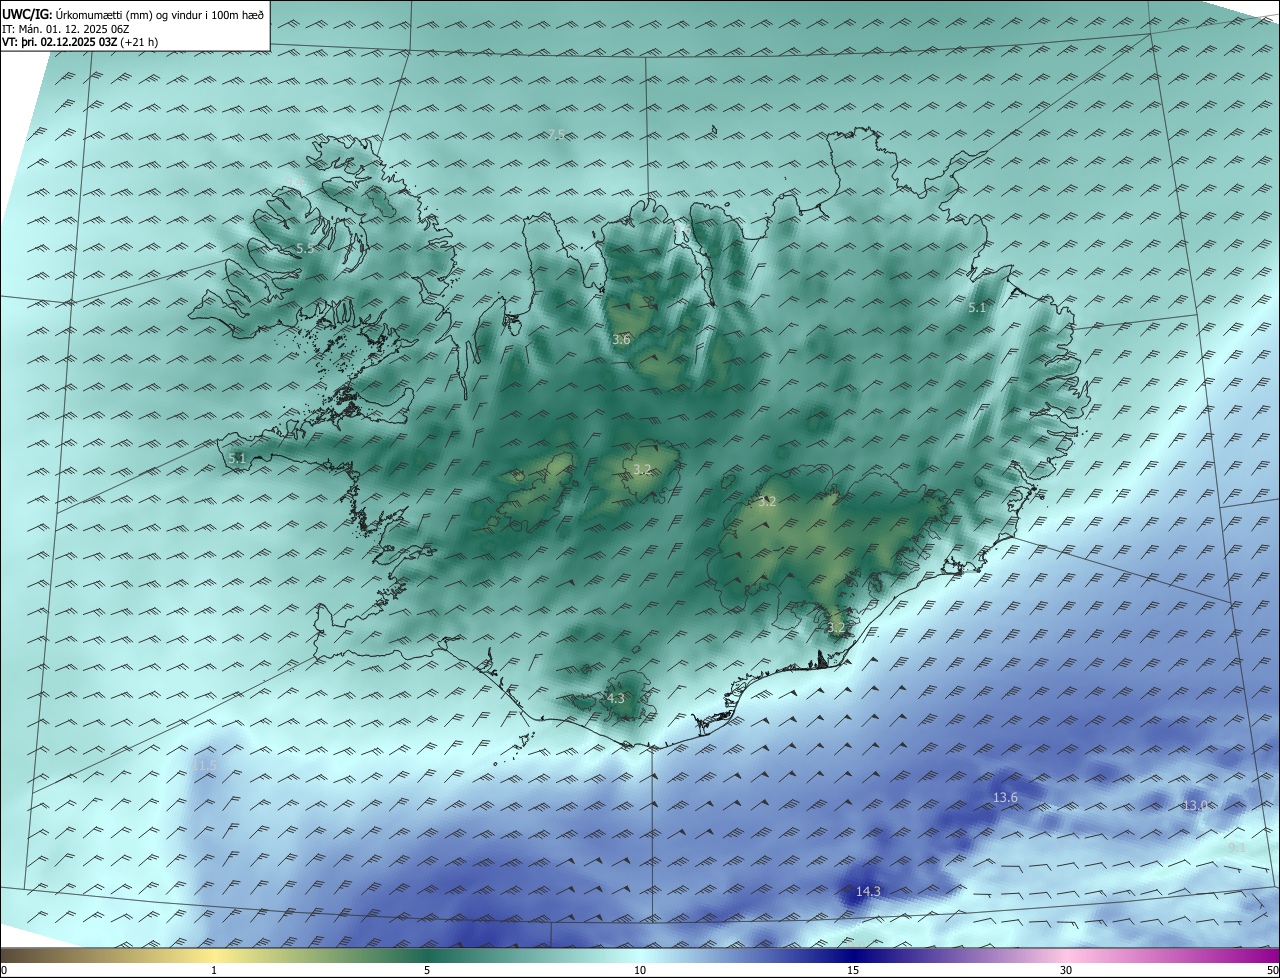Click the 13.0 value label in the southeast corner

point(1195,805)
